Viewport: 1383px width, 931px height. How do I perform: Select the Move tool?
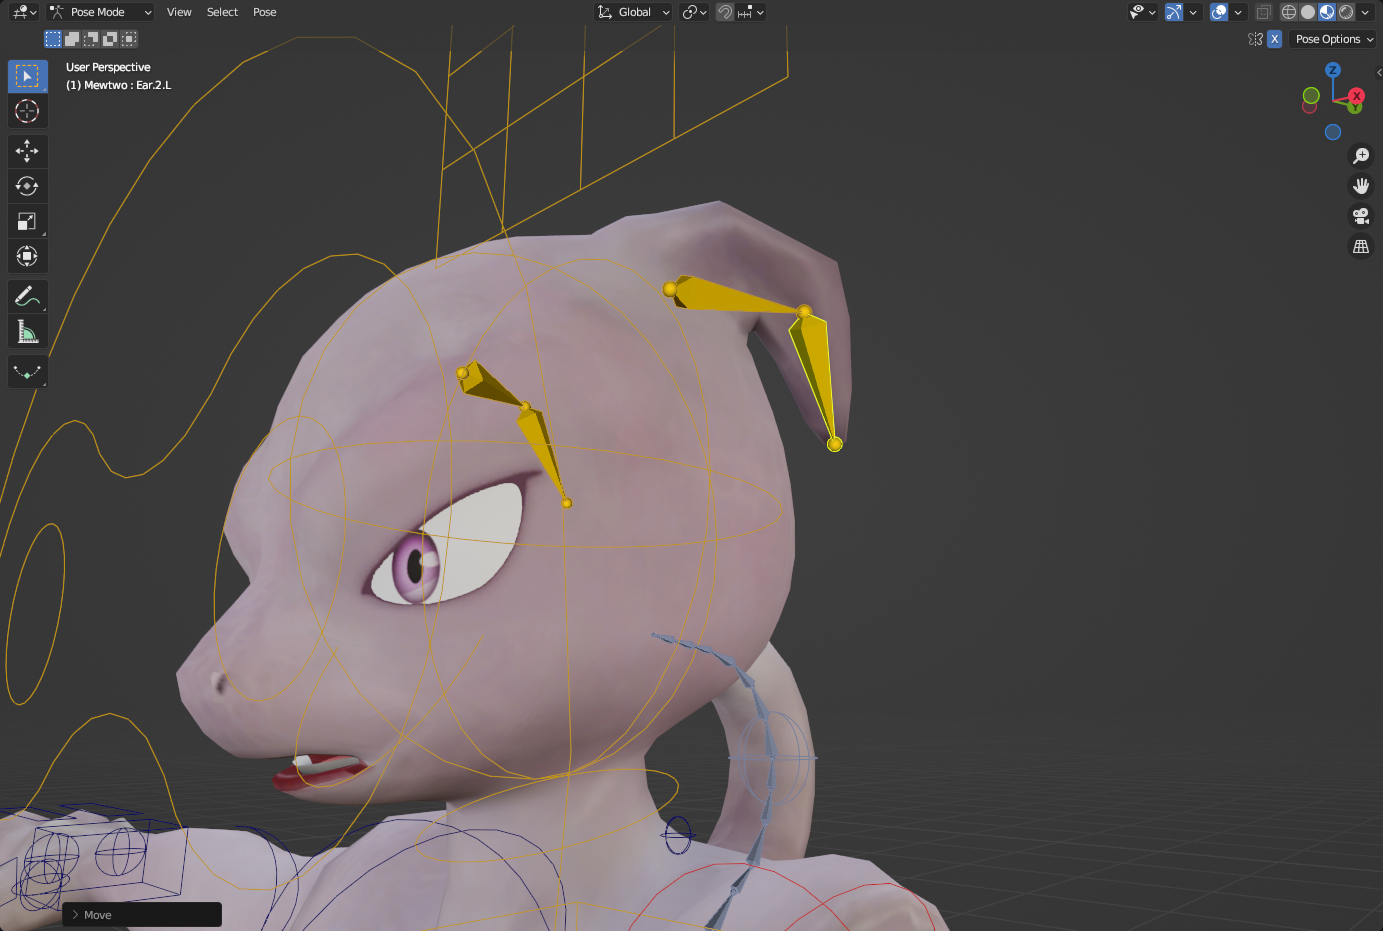[27, 151]
